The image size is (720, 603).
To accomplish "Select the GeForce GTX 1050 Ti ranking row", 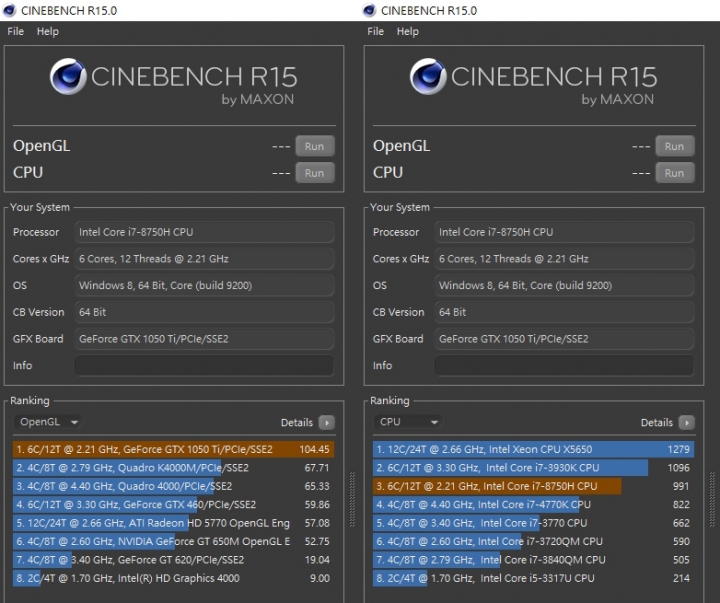I will click(x=174, y=449).
